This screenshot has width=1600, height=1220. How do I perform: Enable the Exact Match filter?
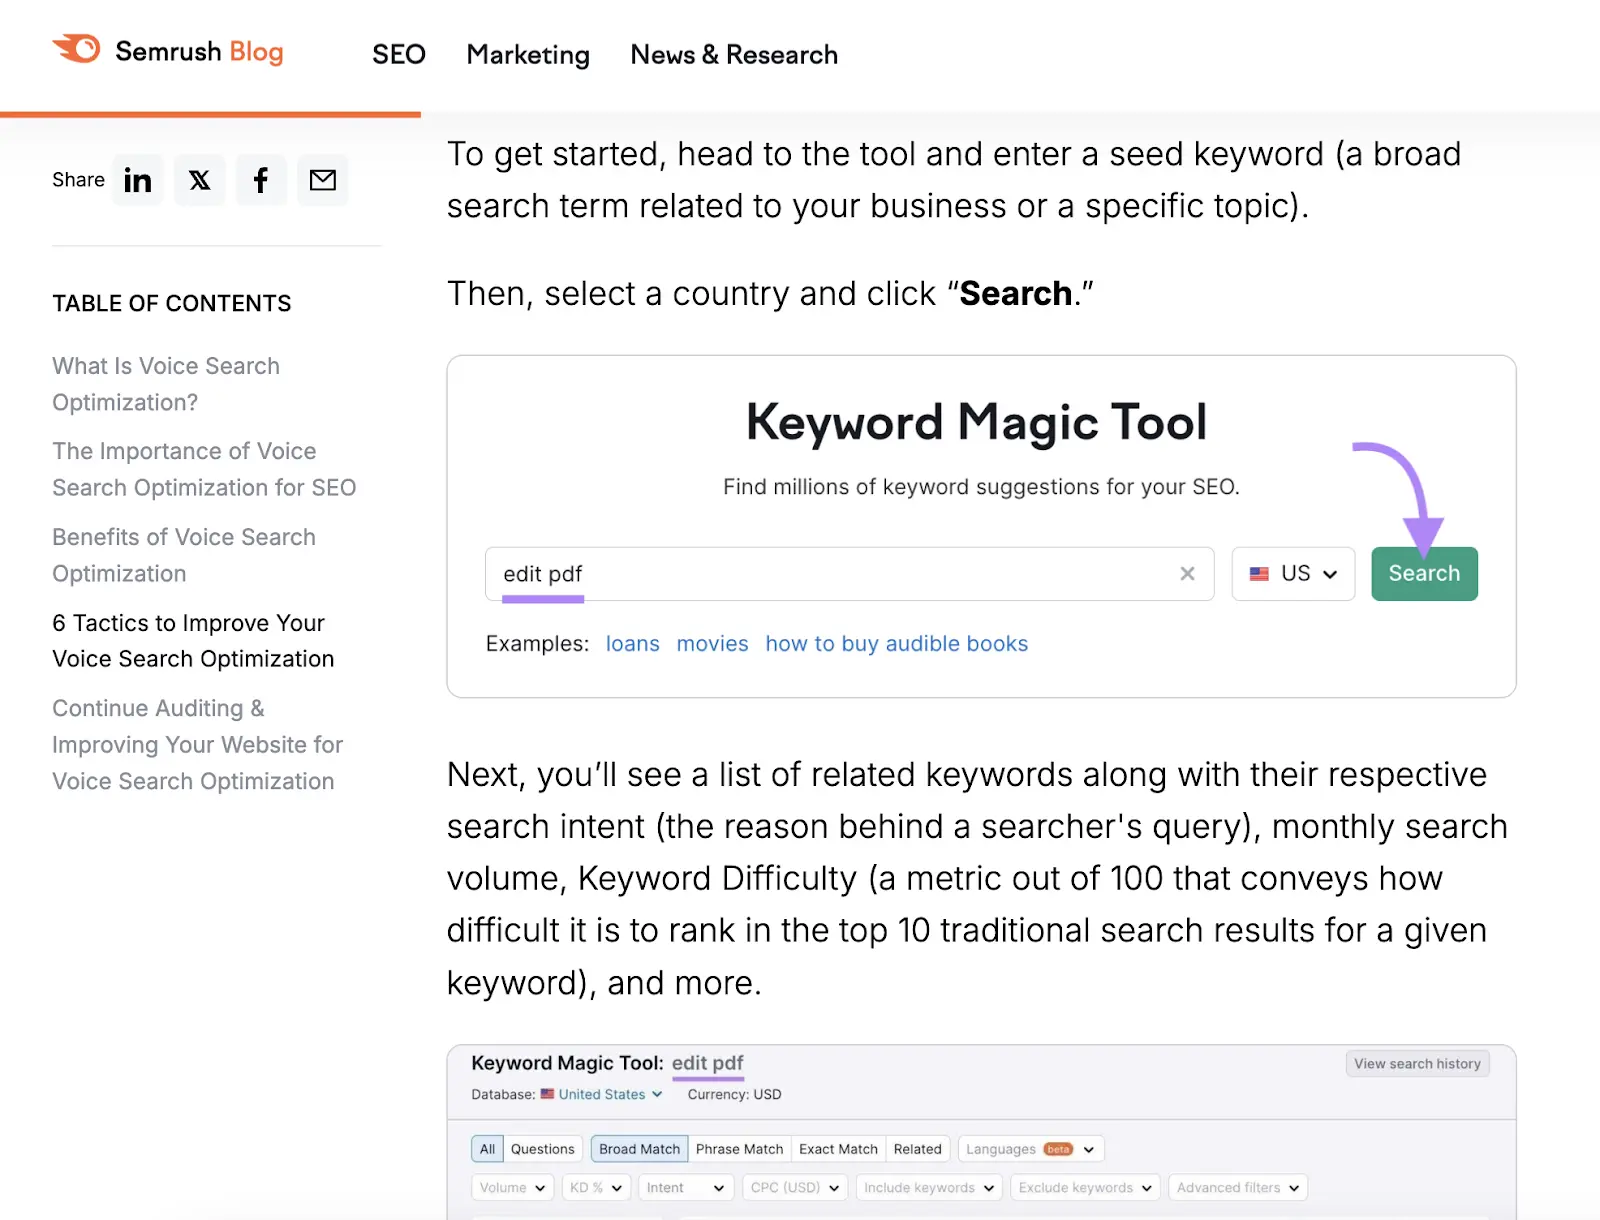pos(838,1148)
